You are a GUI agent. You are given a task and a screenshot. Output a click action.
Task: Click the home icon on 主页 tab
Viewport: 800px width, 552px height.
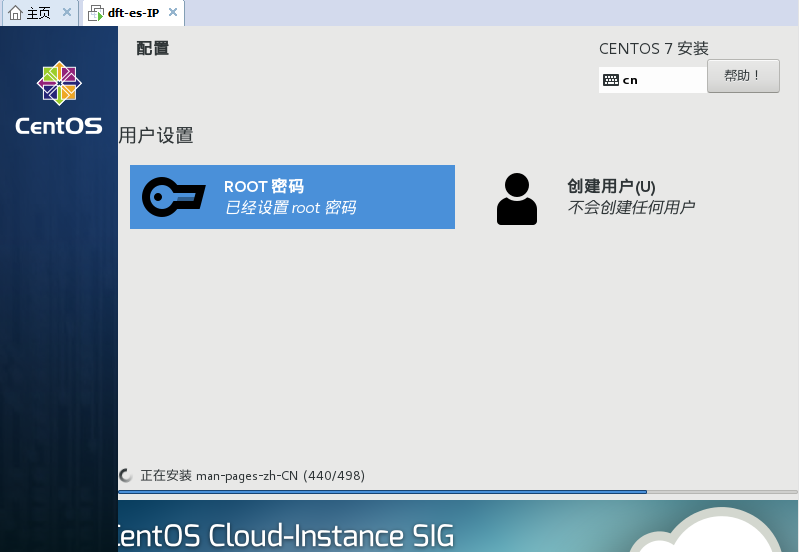(16, 13)
